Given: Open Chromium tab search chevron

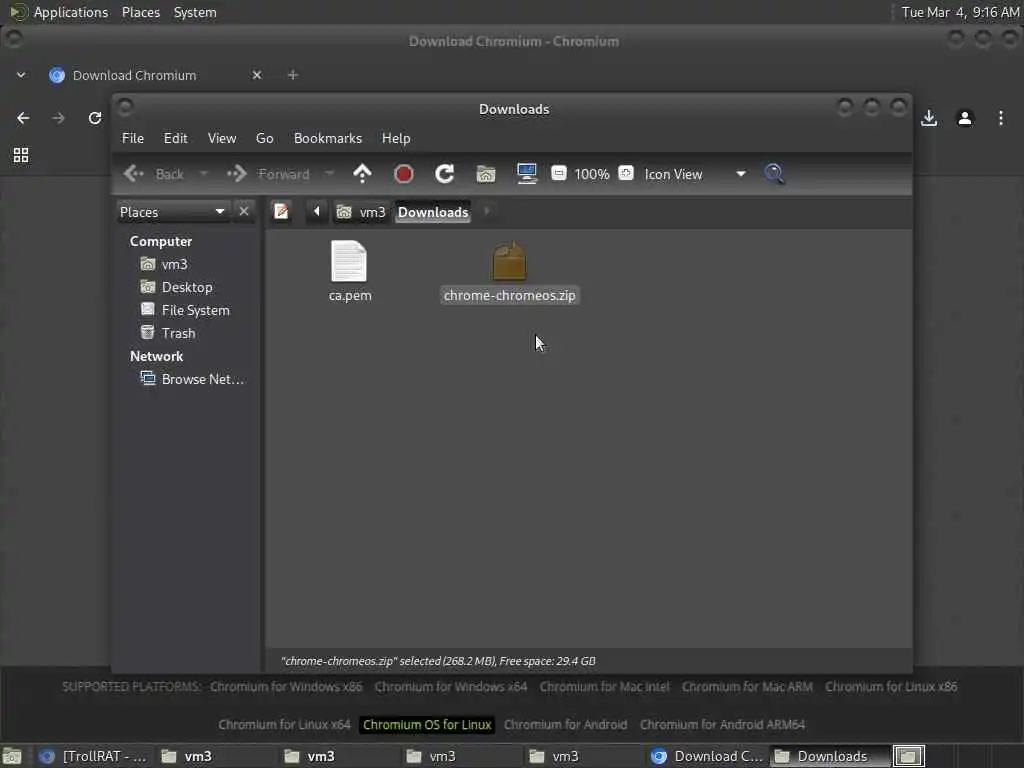Looking at the screenshot, I should (x=21, y=75).
